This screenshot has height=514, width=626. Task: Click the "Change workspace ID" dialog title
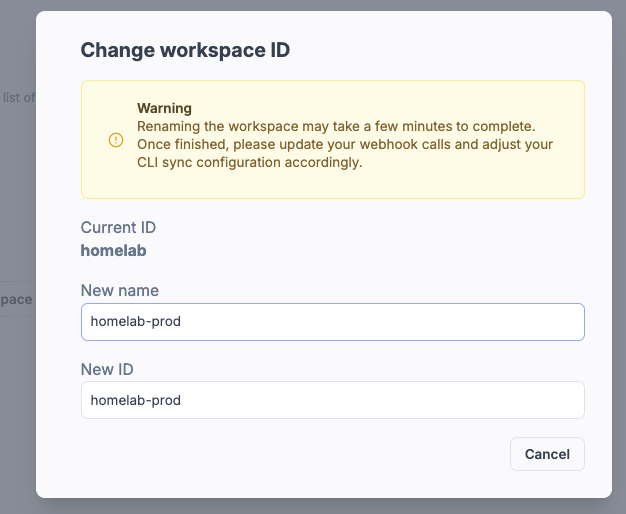pyautogui.click(x=185, y=50)
